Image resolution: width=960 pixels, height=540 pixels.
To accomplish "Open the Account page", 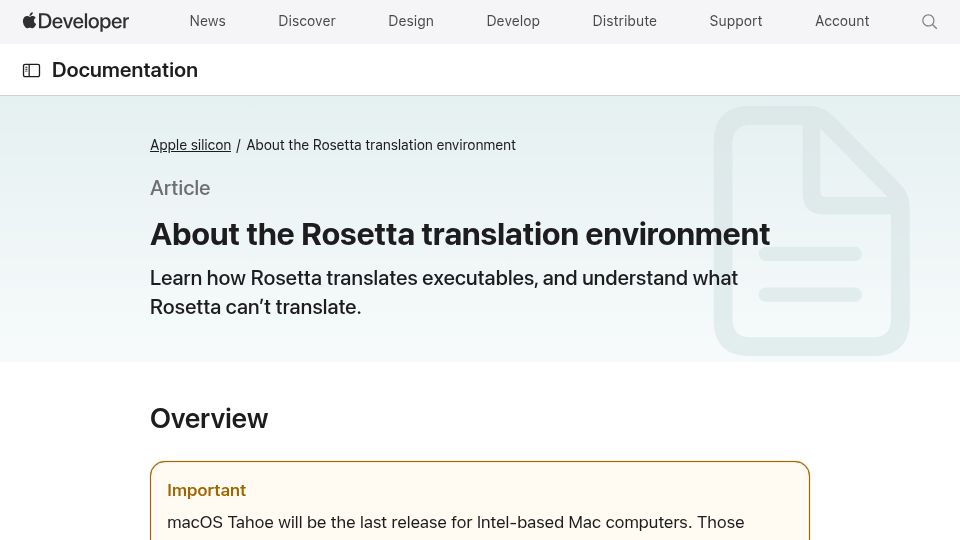I will [842, 21].
